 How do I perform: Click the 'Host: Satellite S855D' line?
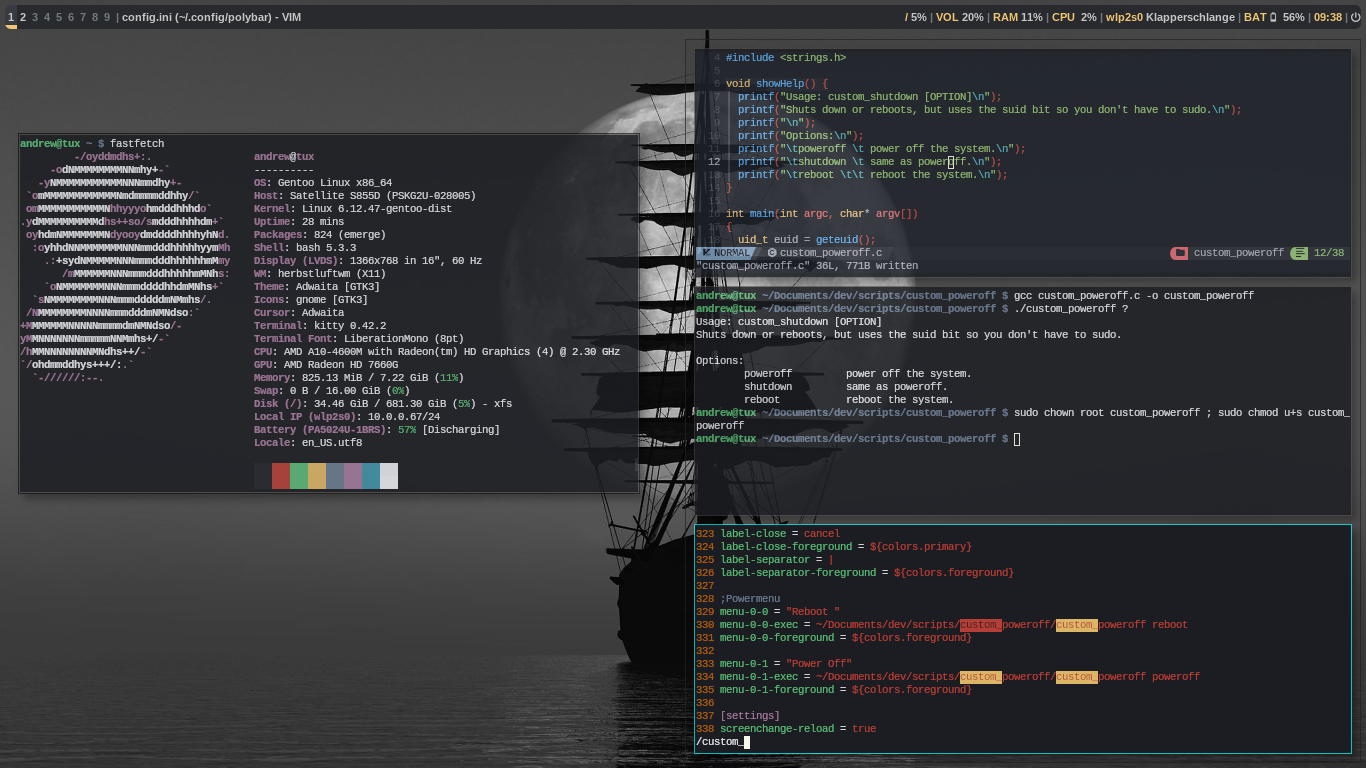[365, 196]
